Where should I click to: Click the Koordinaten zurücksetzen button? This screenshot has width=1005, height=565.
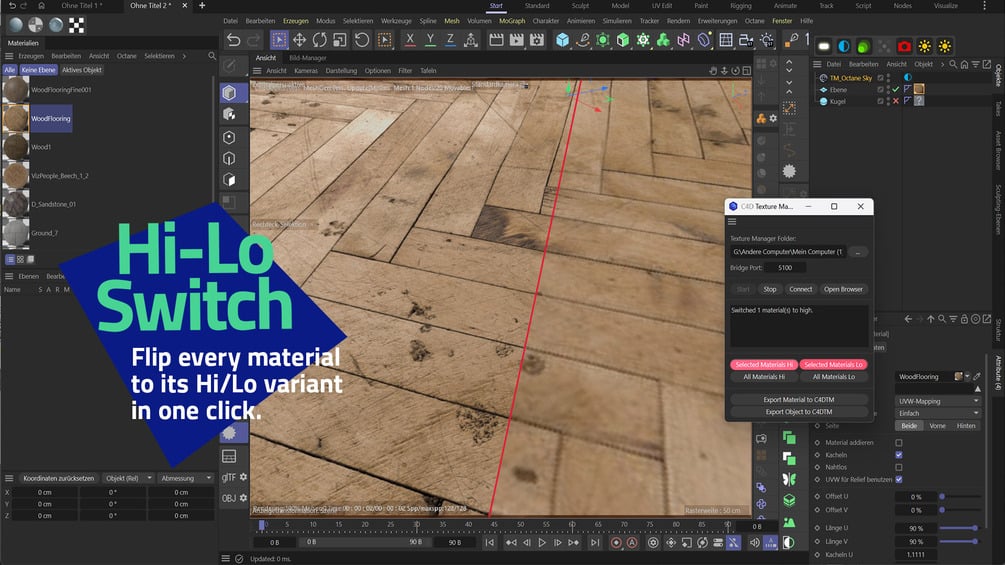[58, 479]
